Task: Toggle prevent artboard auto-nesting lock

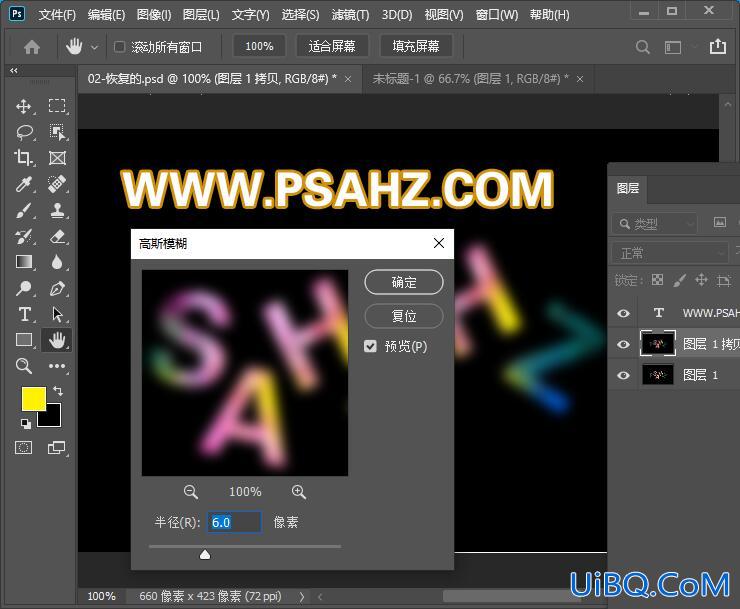Action: click(723, 280)
